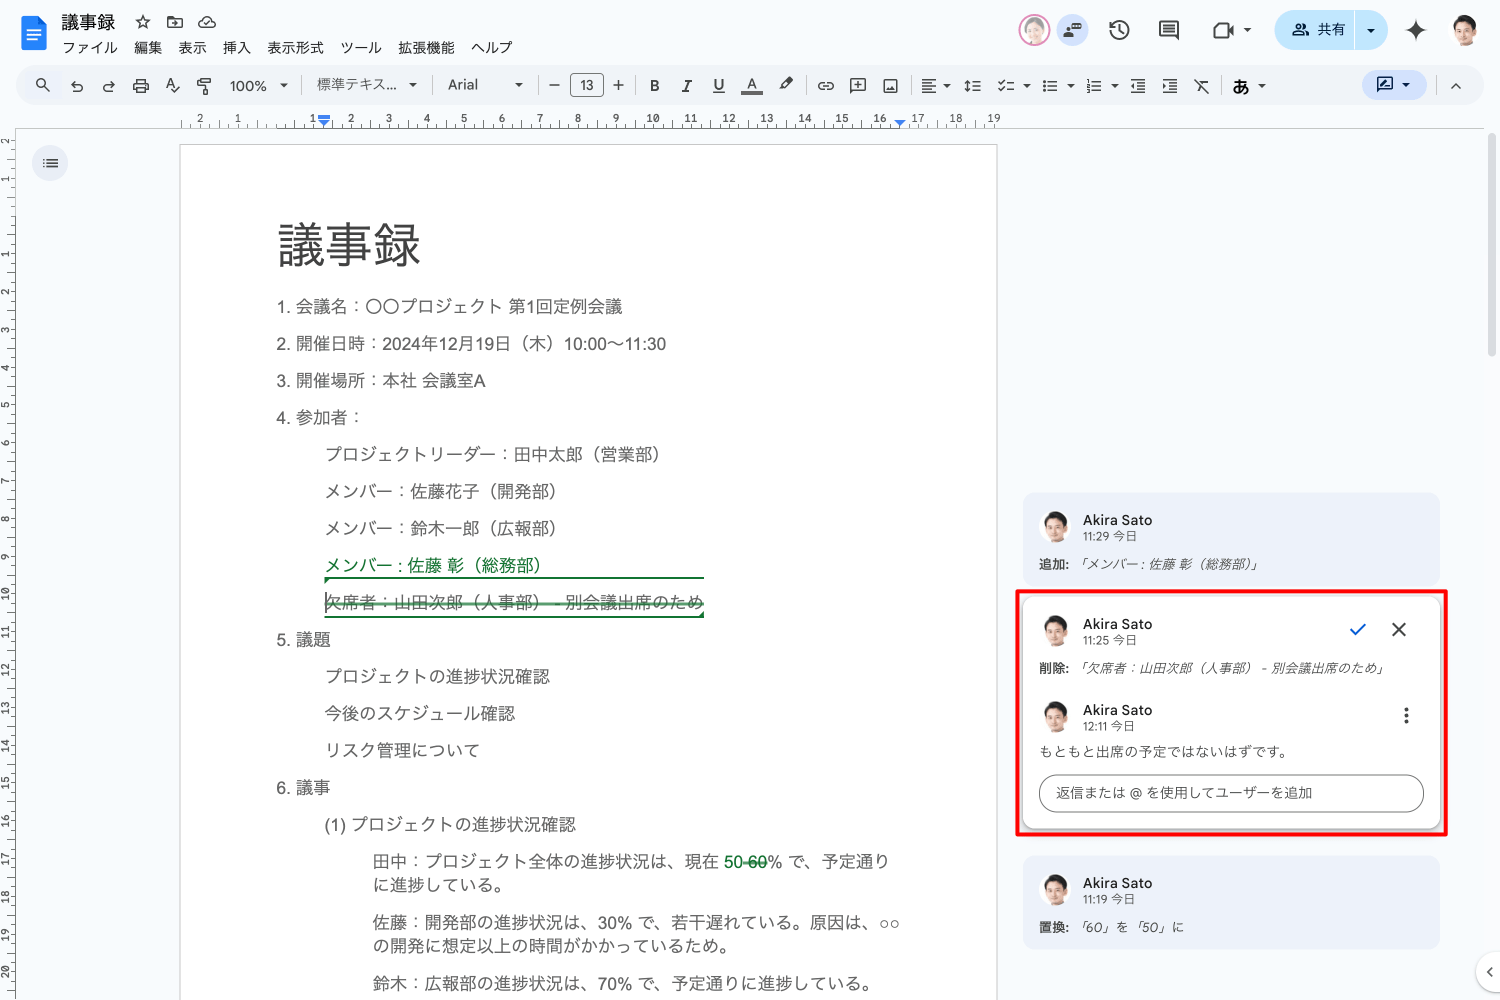Insert a link

(826, 86)
